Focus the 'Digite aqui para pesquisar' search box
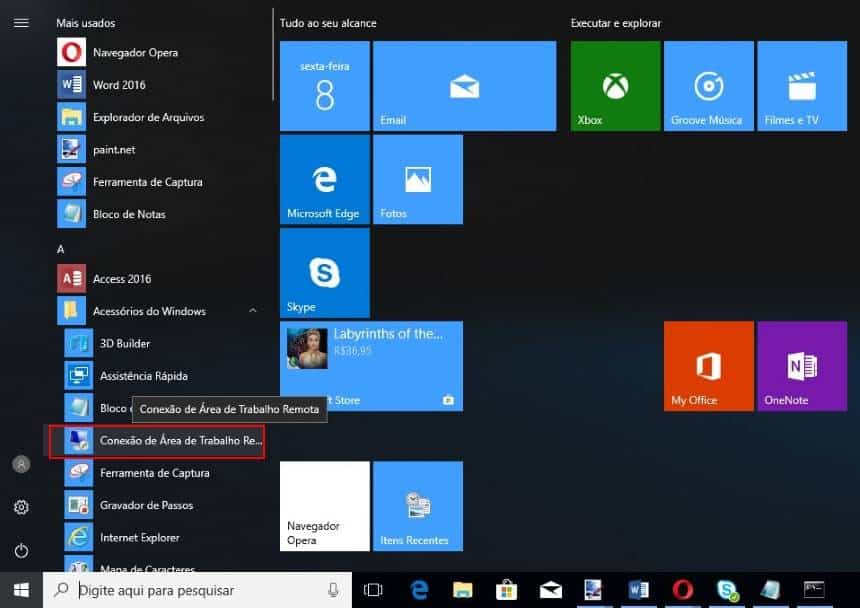The height and width of the screenshot is (608, 860). coord(197,590)
